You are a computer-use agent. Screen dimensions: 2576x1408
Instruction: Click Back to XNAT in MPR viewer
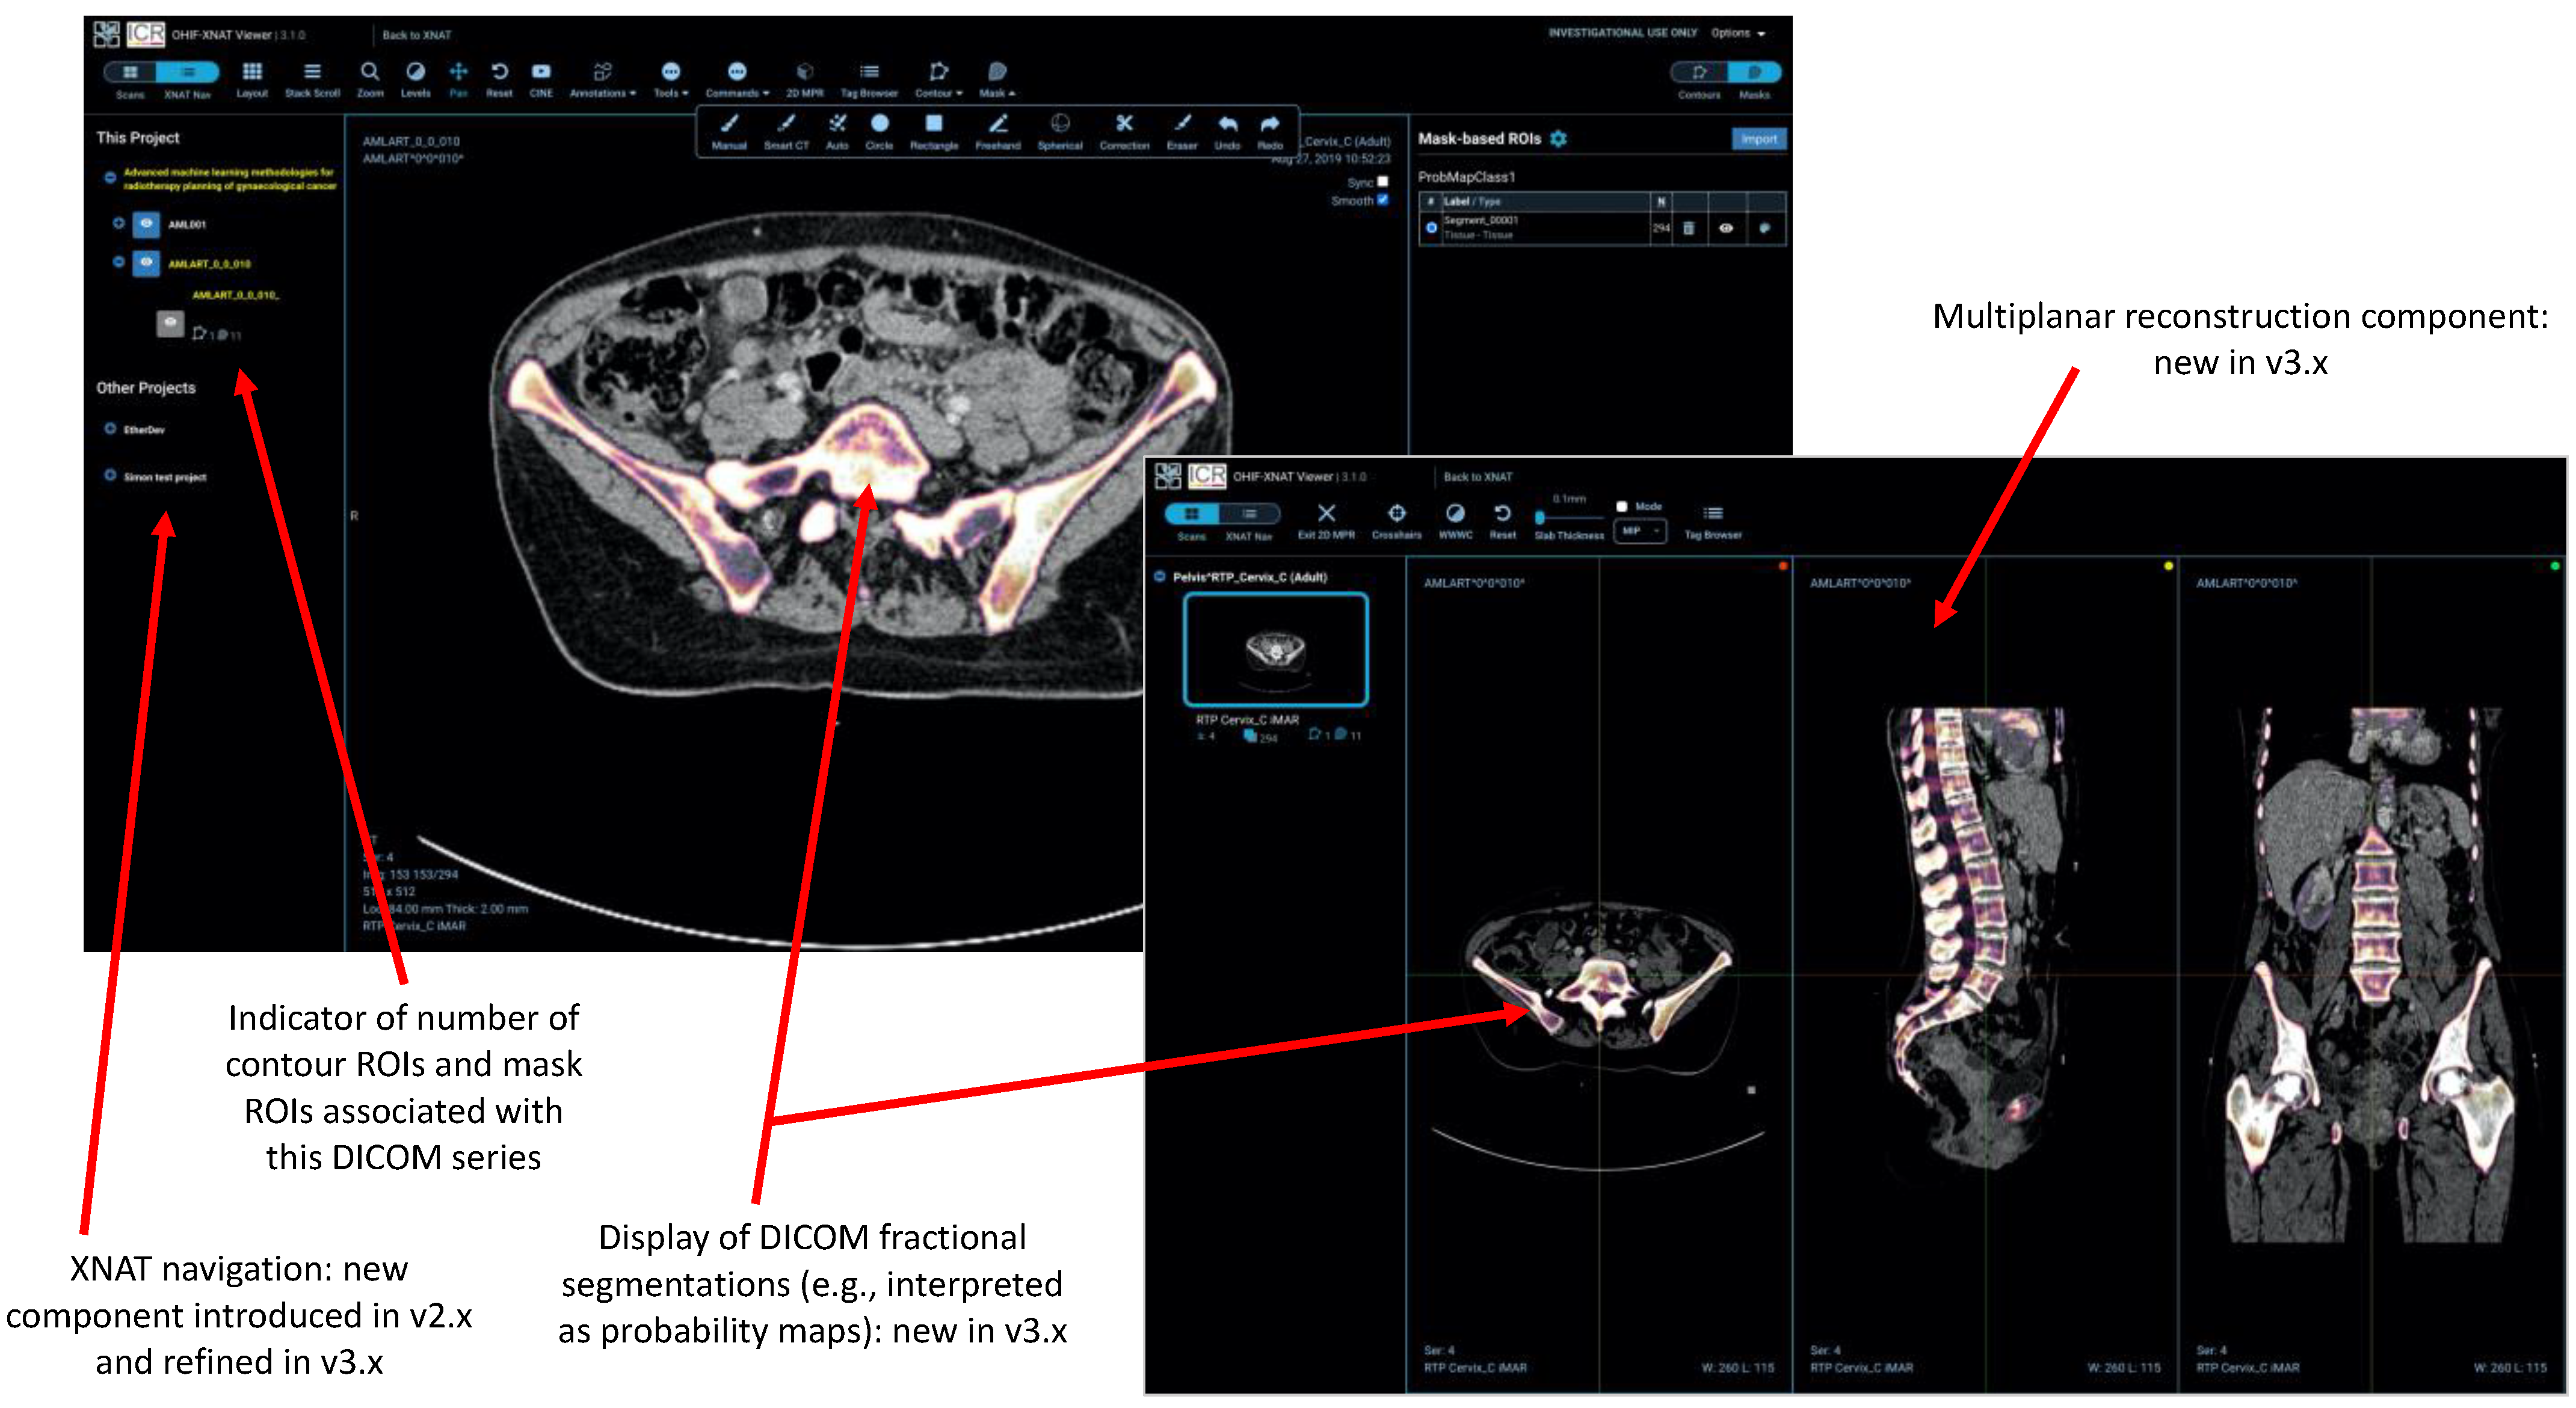[x=1477, y=477]
